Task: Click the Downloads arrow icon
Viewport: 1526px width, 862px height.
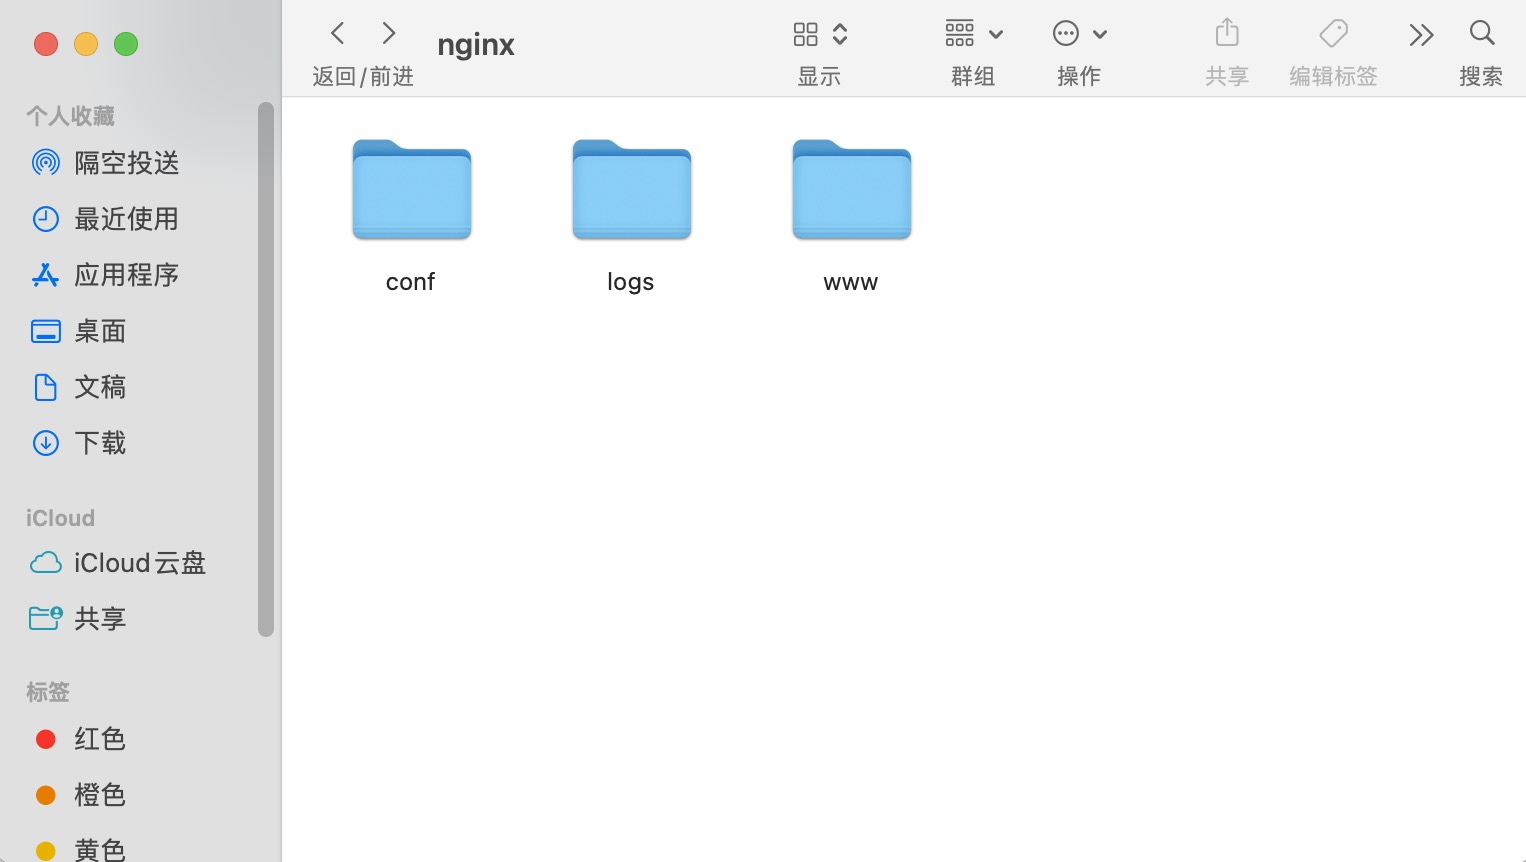Action: pos(46,443)
